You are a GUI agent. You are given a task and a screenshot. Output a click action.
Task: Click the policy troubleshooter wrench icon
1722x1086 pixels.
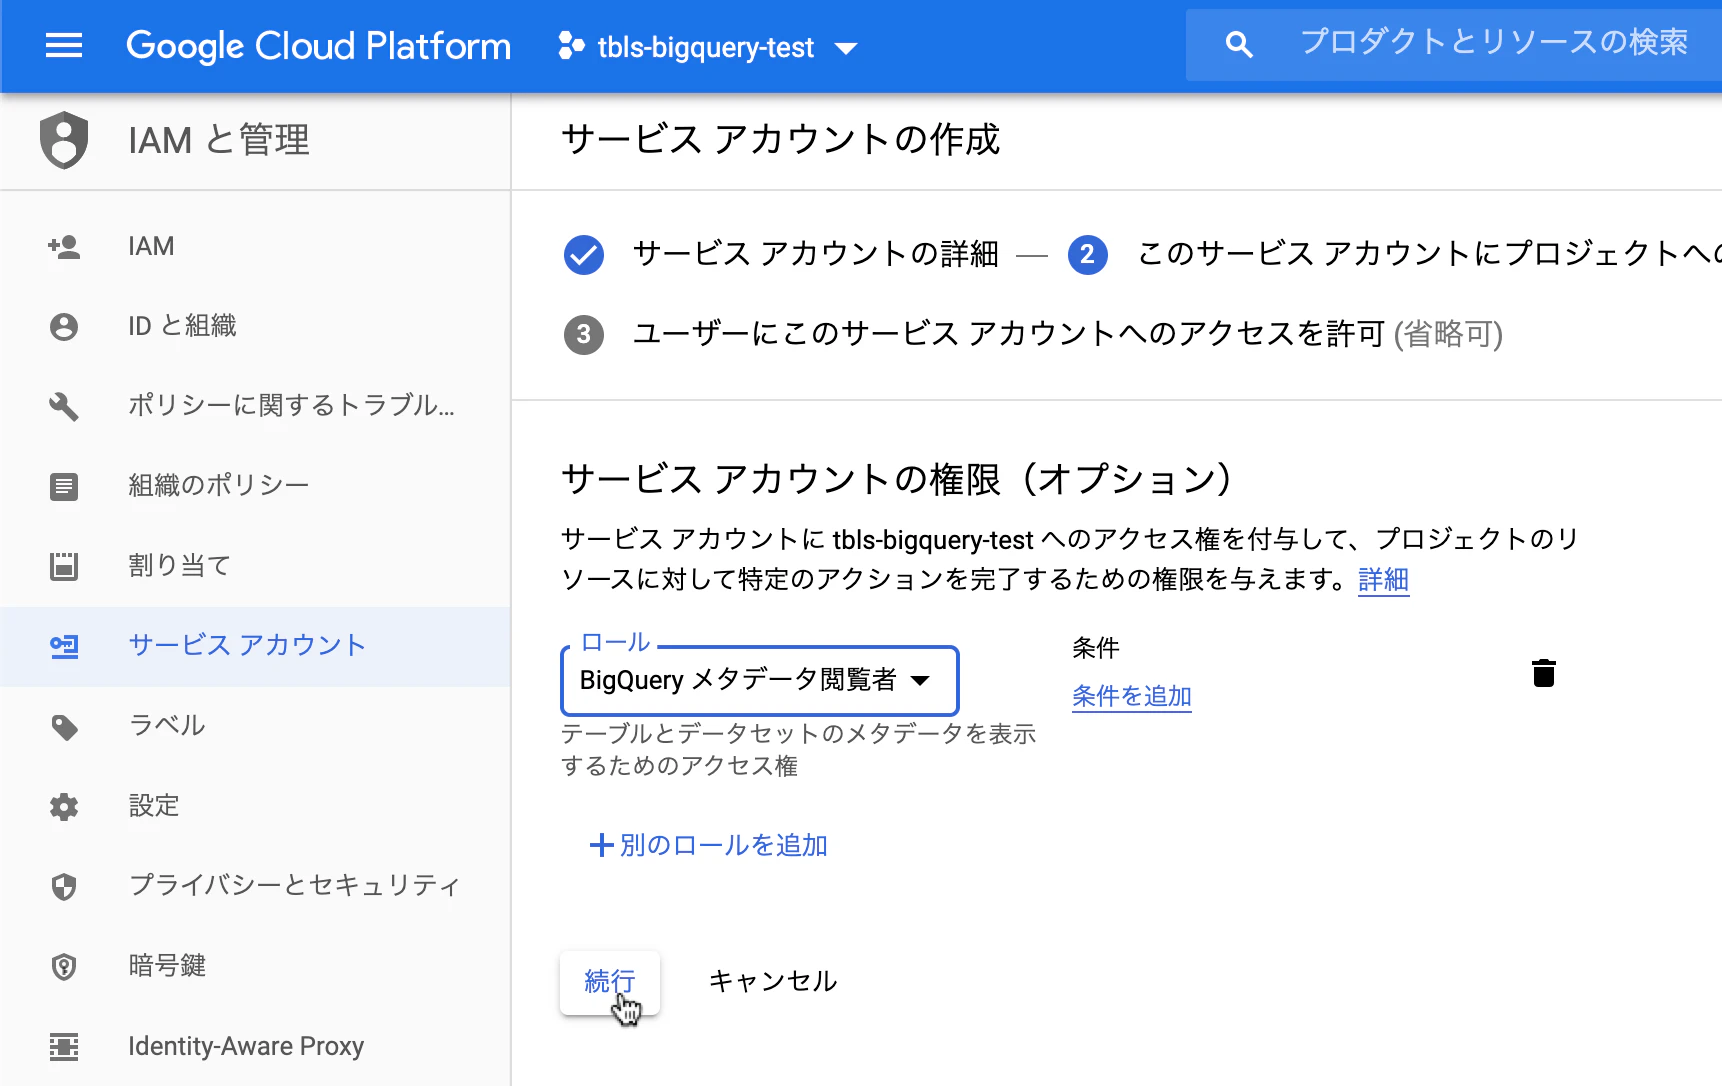point(64,407)
